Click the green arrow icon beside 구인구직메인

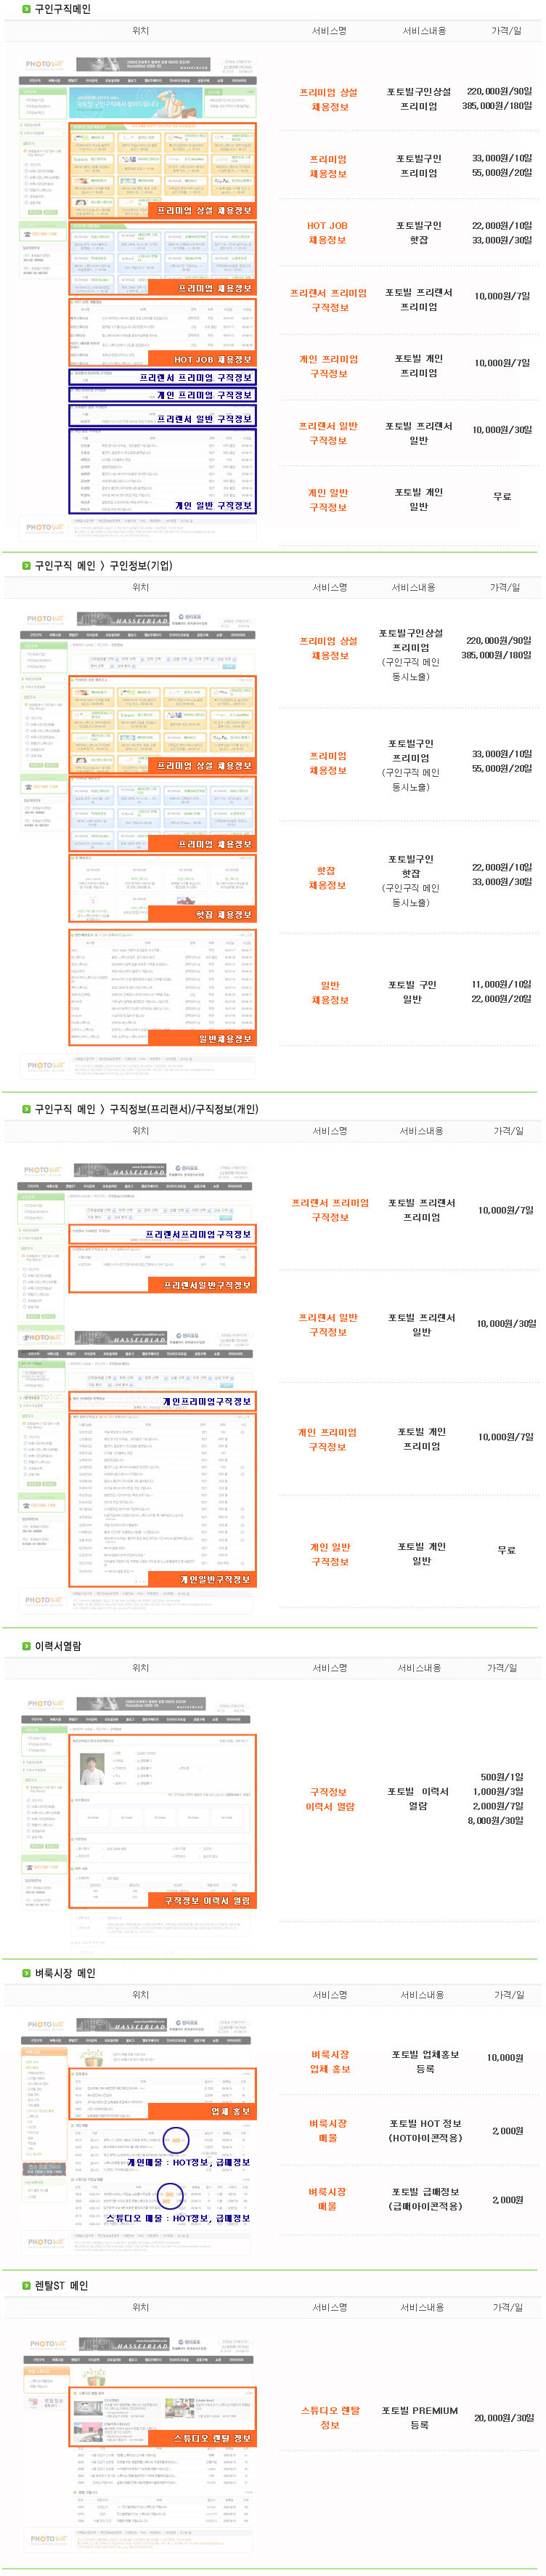(26, 9)
